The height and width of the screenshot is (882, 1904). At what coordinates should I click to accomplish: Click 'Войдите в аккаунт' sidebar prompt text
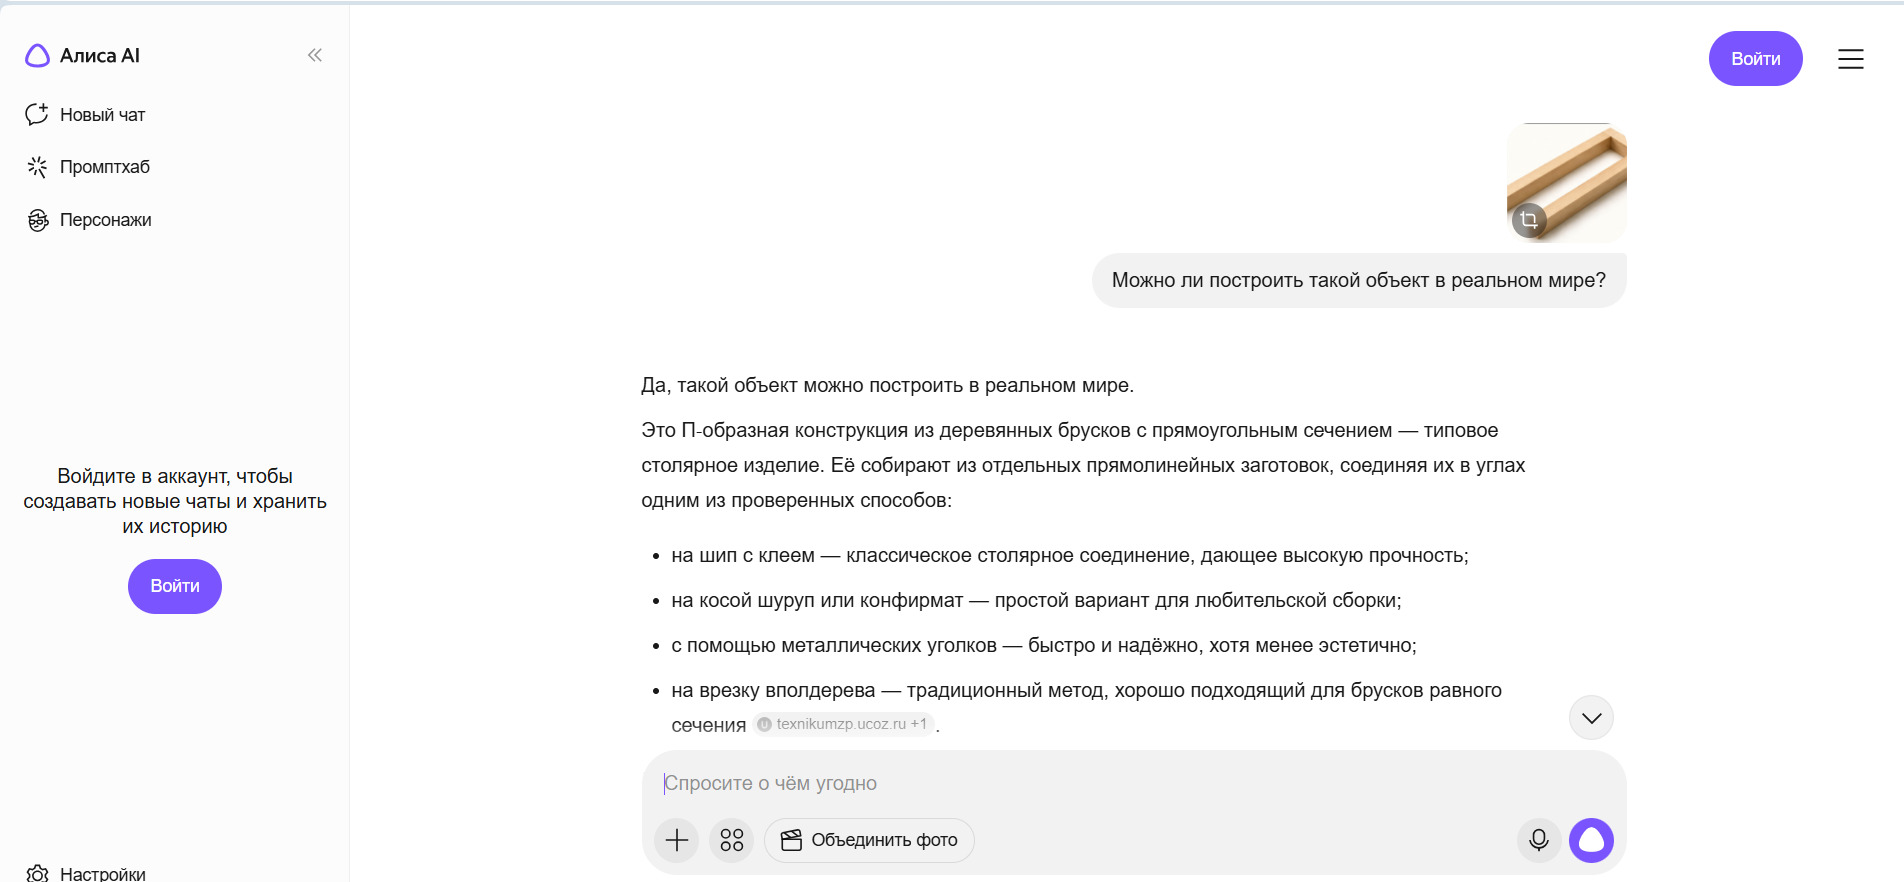tap(175, 501)
